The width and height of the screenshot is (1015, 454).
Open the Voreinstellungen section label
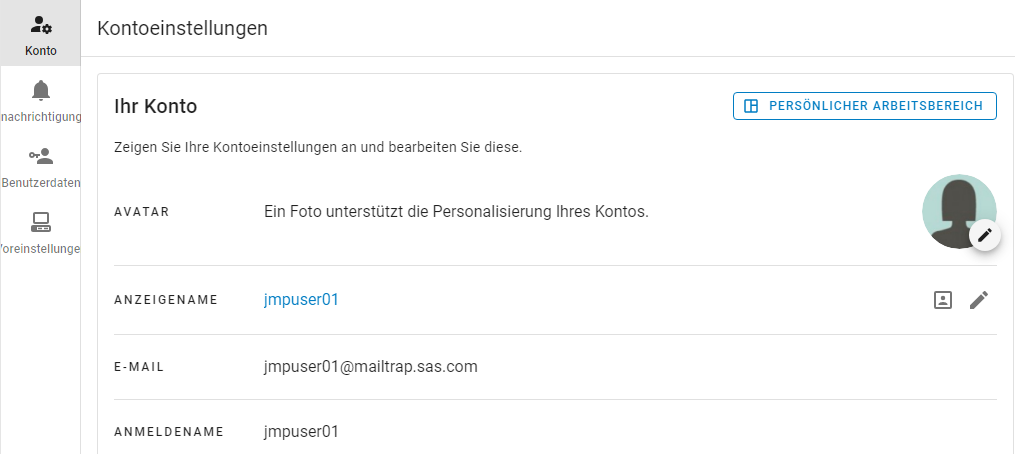click(41, 248)
